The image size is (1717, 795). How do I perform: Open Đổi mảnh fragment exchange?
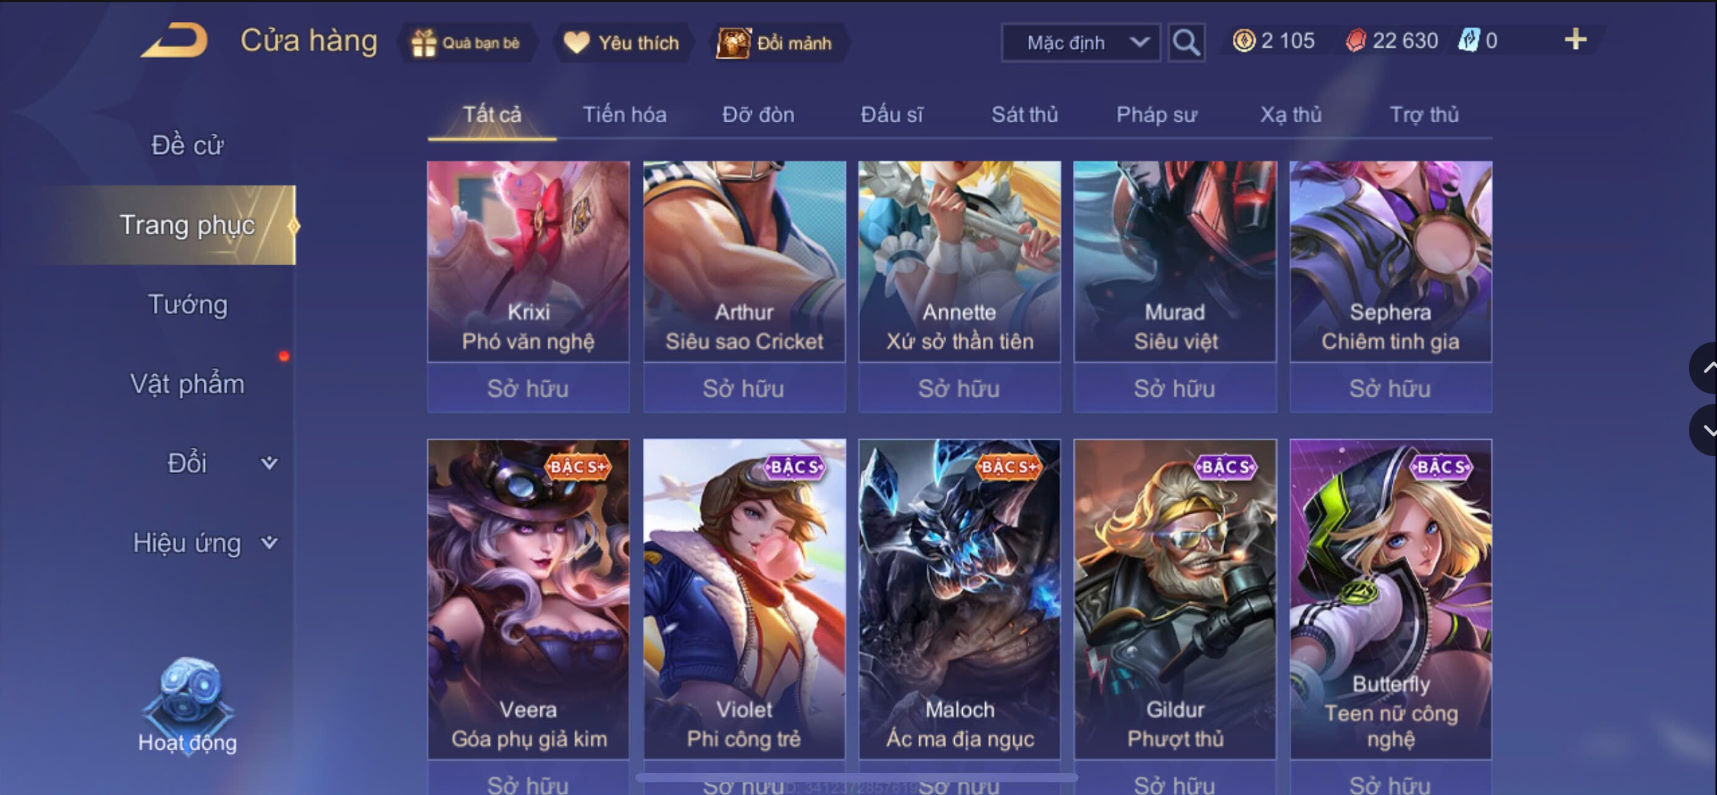tap(733, 42)
